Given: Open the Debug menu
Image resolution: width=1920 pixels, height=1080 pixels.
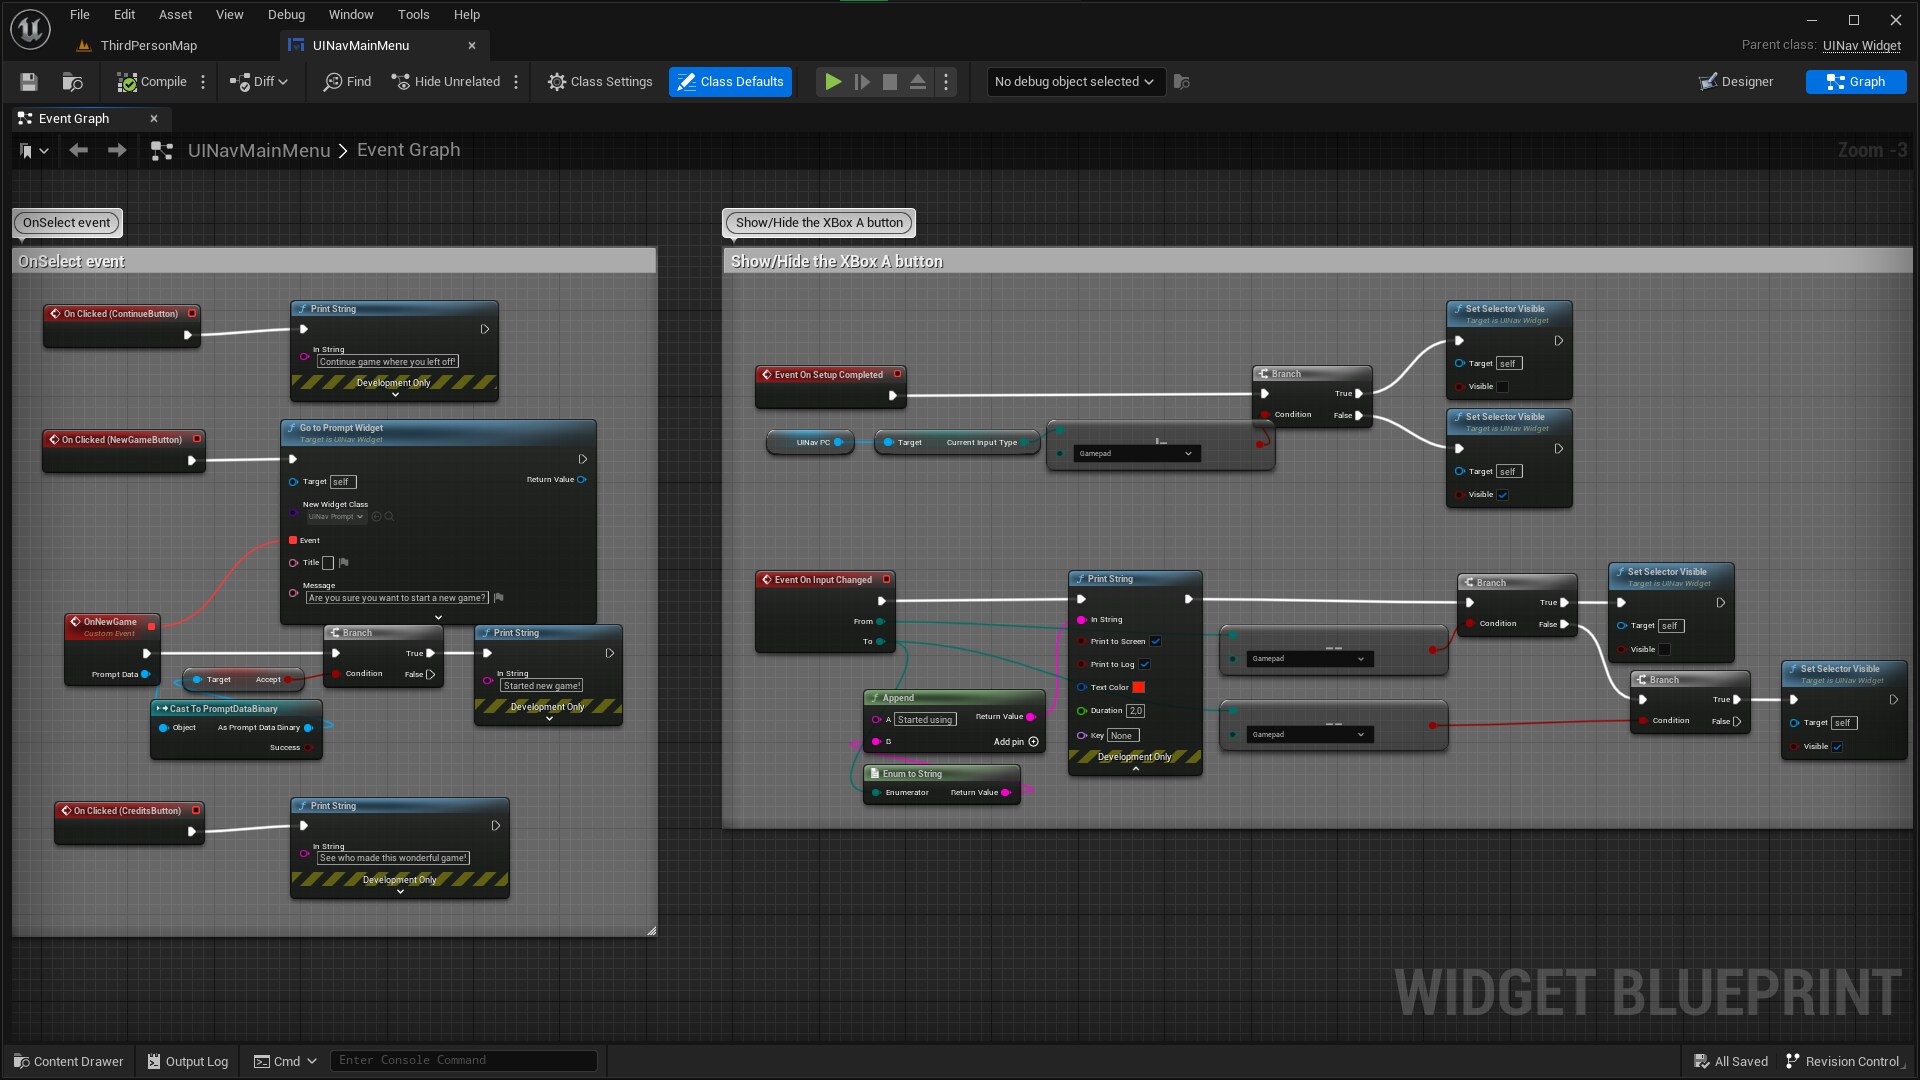Looking at the screenshot, I should 286,14.
